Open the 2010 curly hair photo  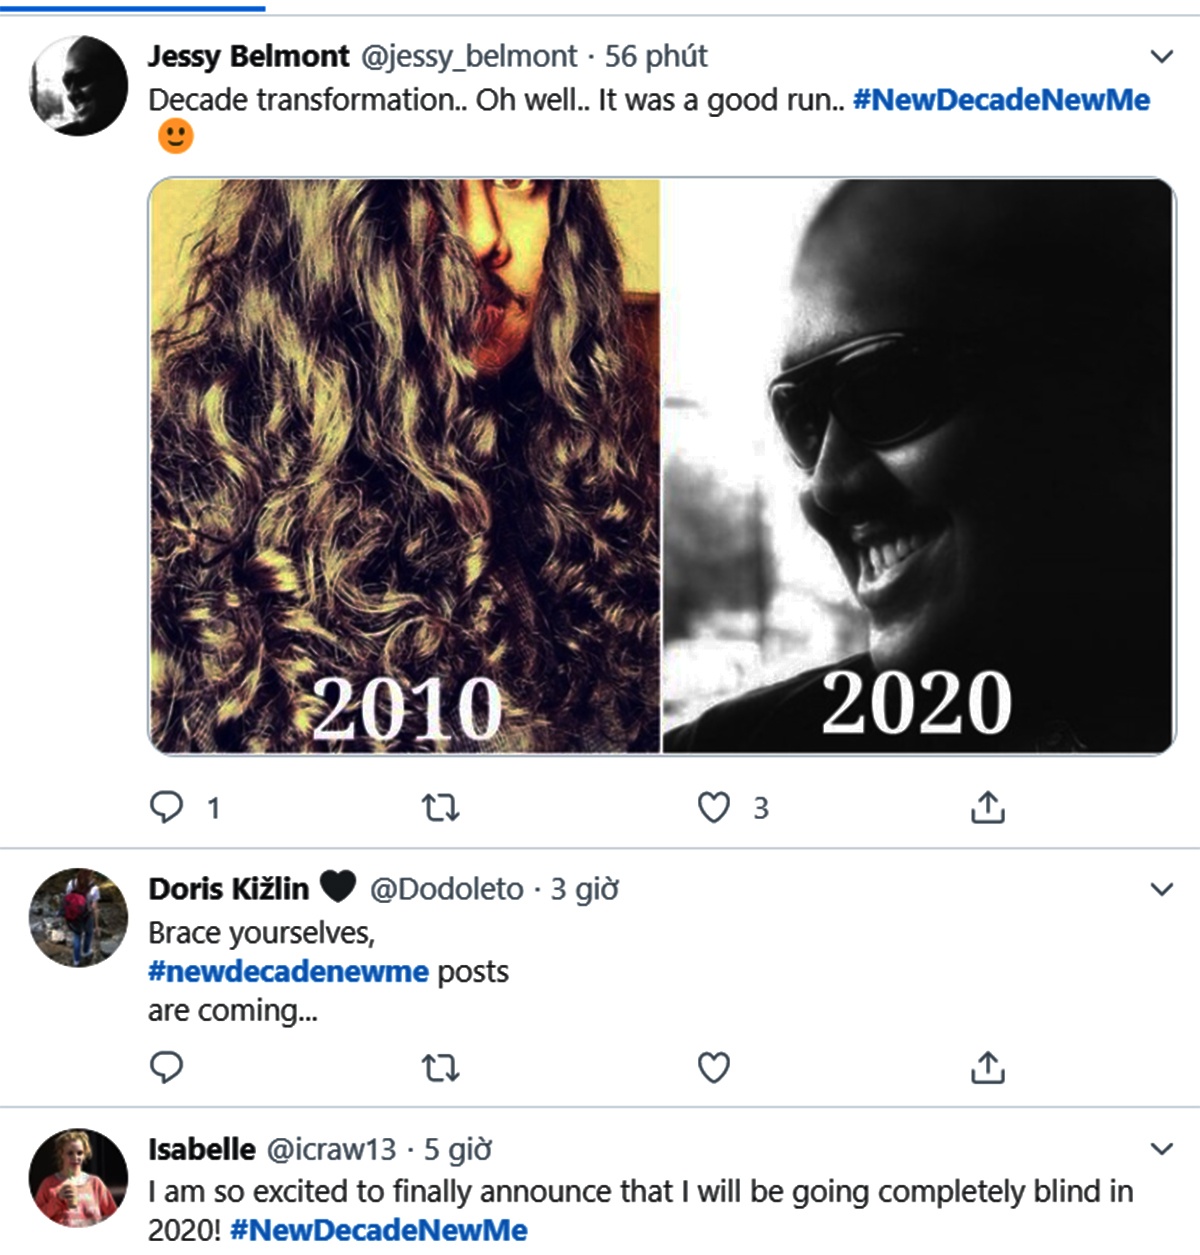(405, 466)
